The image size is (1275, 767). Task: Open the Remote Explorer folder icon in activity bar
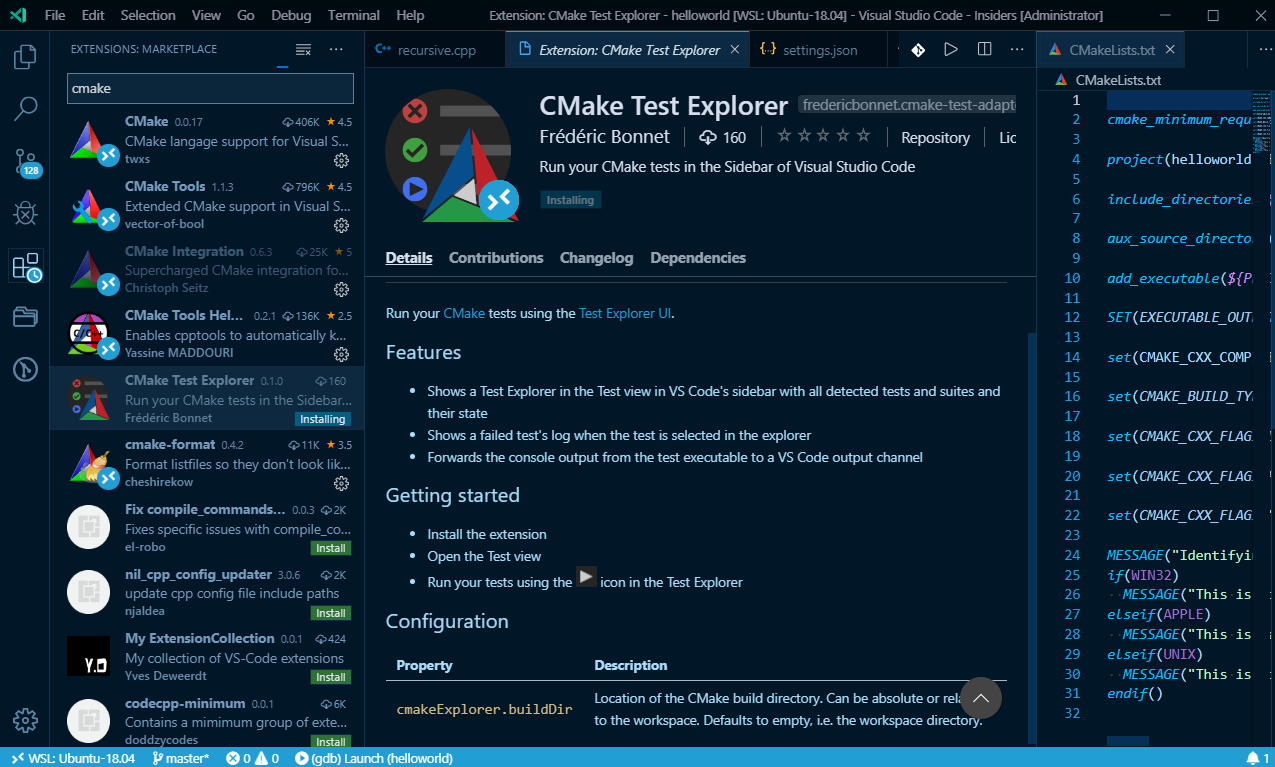coord(25,318)
